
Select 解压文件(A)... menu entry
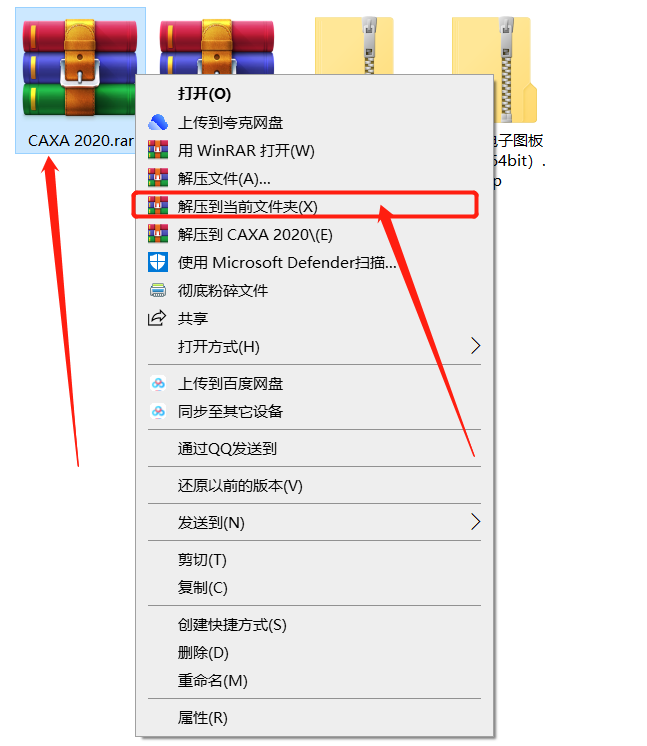[x=224, y=178]
